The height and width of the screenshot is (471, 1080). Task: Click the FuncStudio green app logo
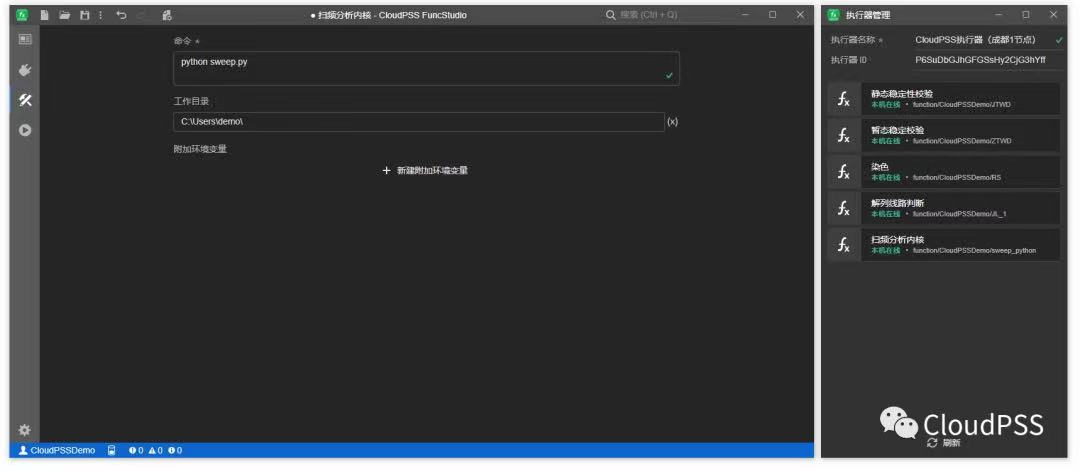[23, 14]
